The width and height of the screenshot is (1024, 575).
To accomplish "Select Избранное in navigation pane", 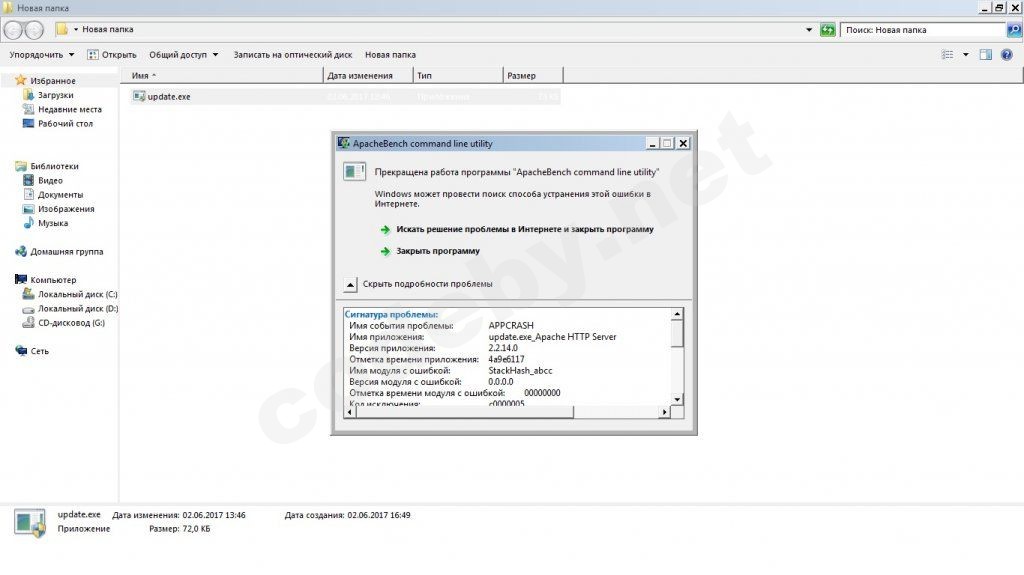I will pos(53,80).
